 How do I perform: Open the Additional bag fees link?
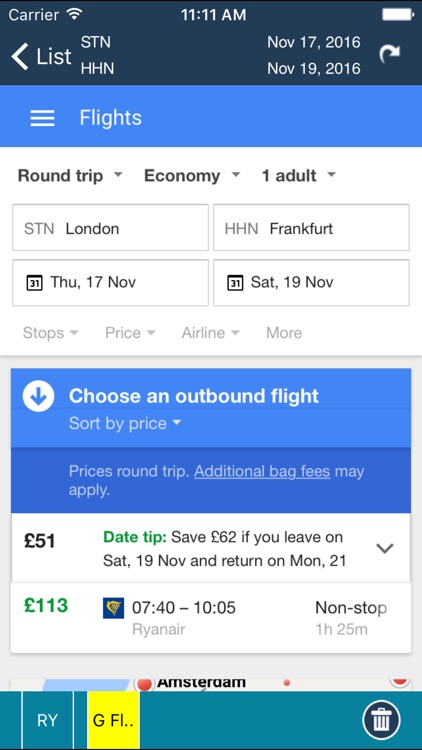262,472
